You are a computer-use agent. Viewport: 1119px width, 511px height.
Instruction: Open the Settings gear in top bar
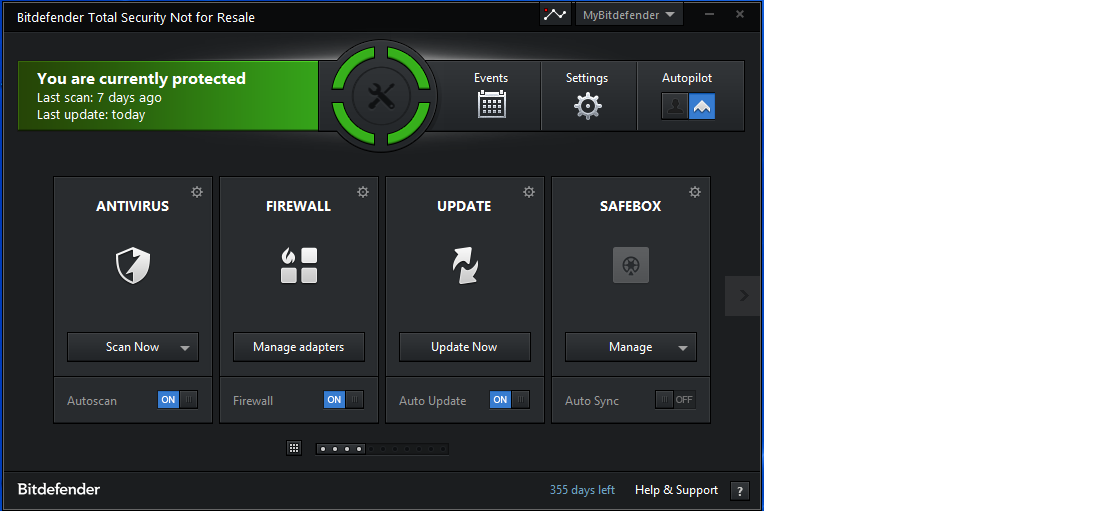coord(587,106)
